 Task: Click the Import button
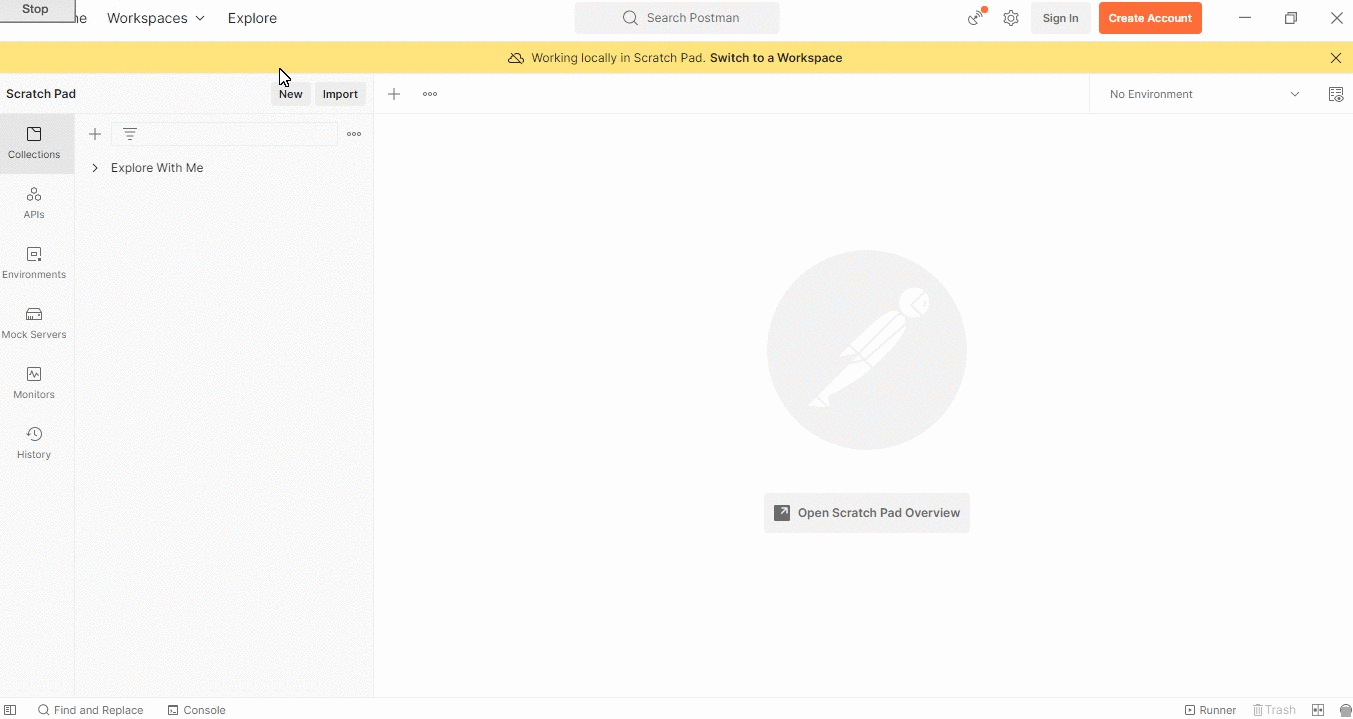(x=340, y=94)
